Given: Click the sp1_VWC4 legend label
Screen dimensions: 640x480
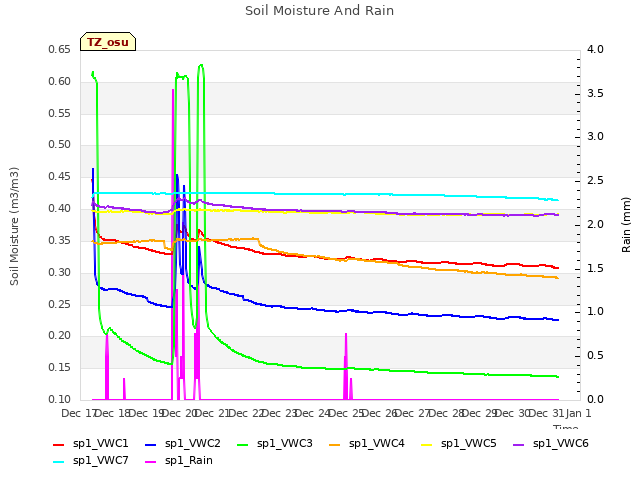Looking at the screenshot, I should click(377, 443).
